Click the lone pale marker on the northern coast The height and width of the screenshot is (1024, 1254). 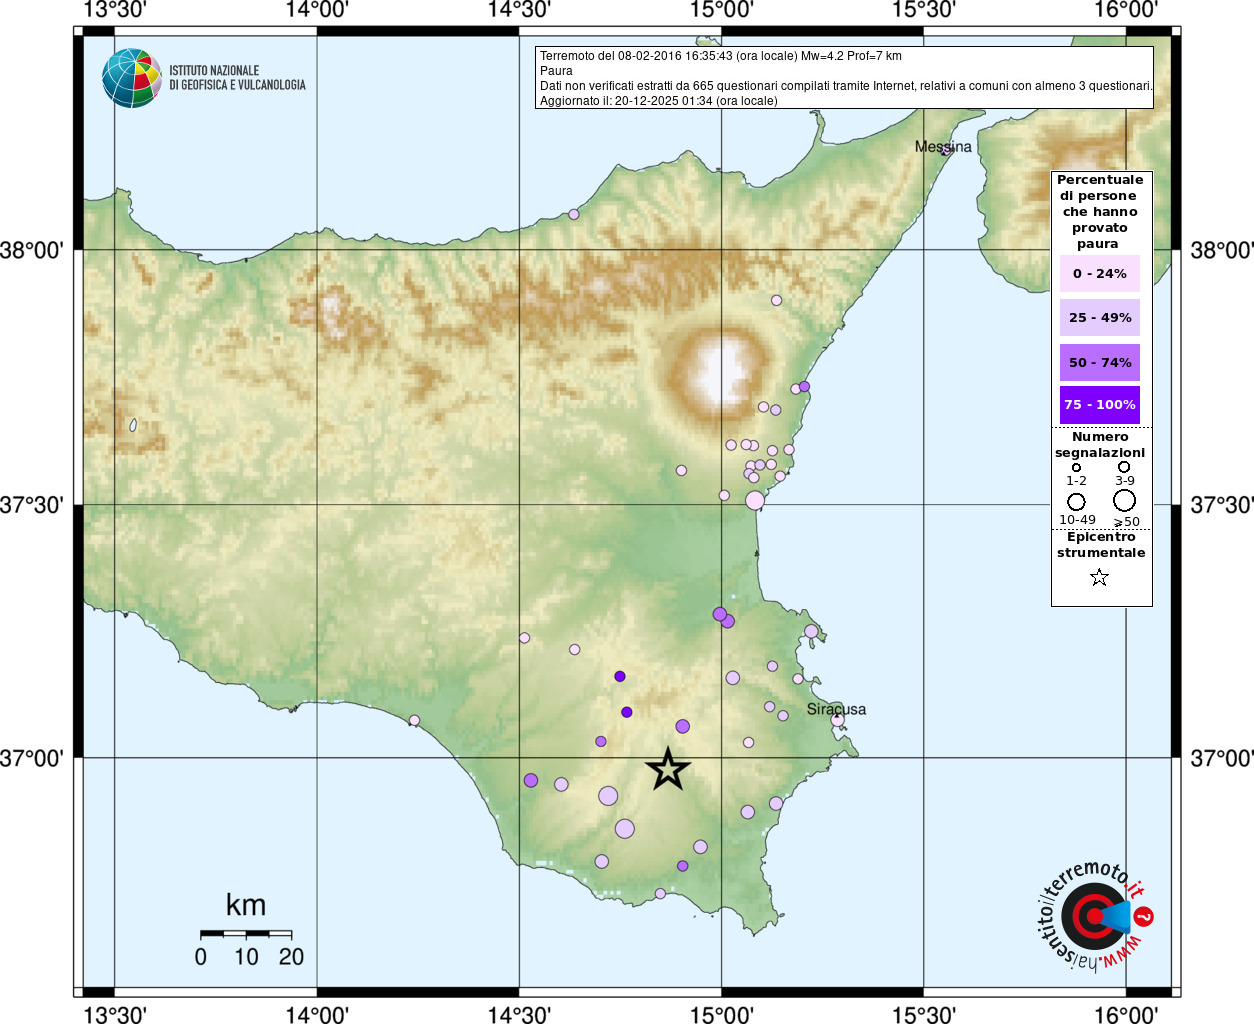click(x=574, y=214)
